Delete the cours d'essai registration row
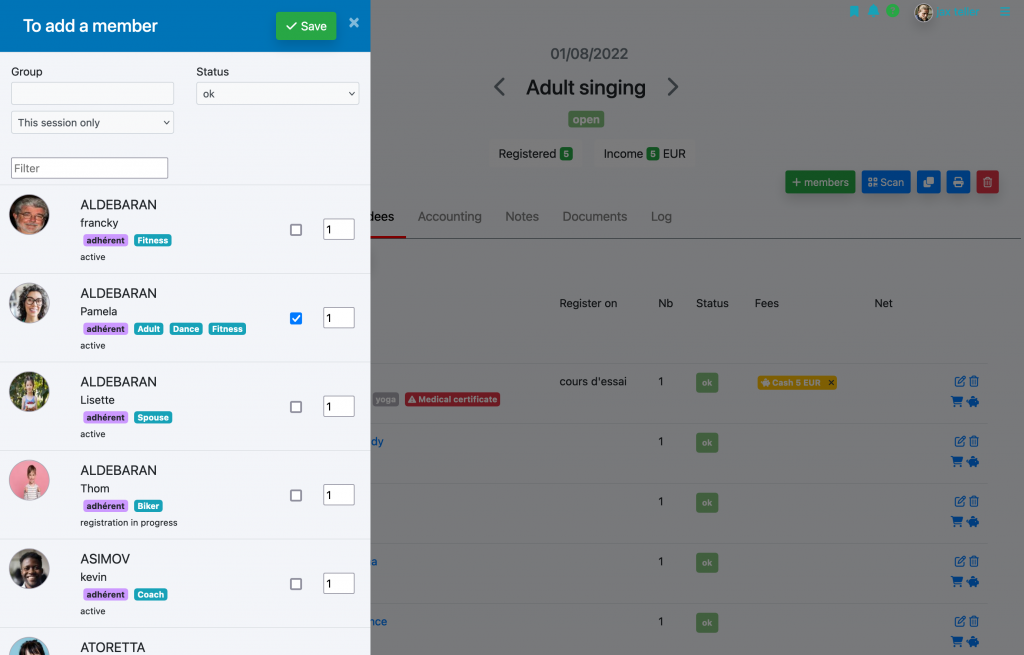Image resolution: width=1024 pixels, height=655 pixels. (x=974, y=381)
